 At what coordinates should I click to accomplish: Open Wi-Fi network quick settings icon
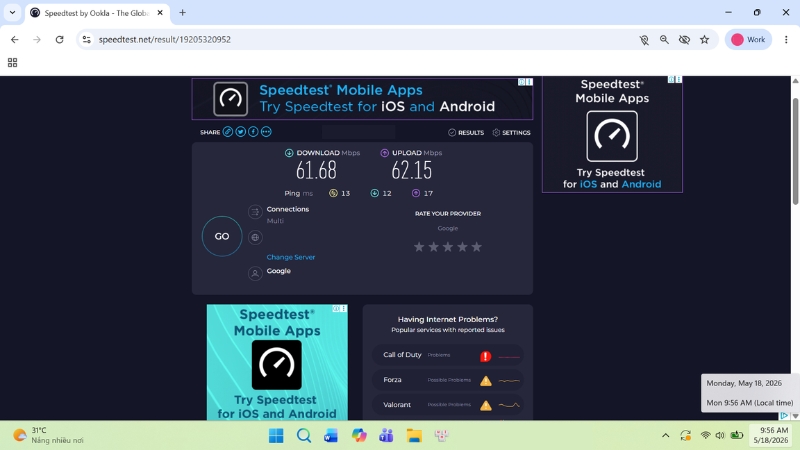706,435
